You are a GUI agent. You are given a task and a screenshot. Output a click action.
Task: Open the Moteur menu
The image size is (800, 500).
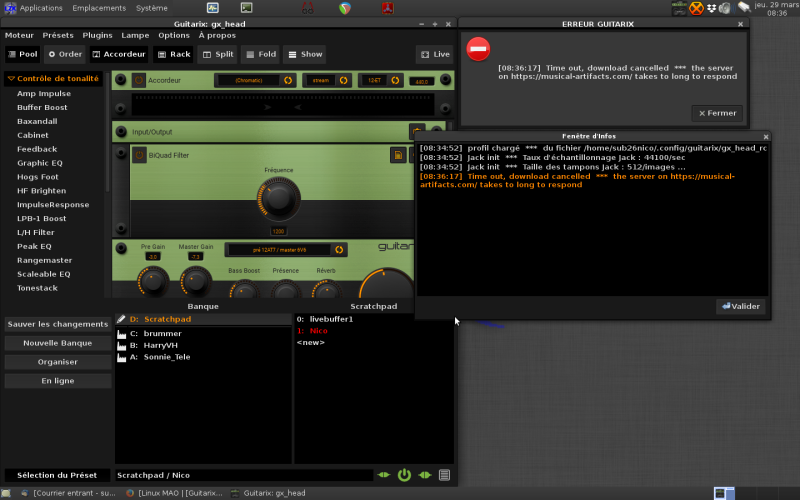point(19,35)
